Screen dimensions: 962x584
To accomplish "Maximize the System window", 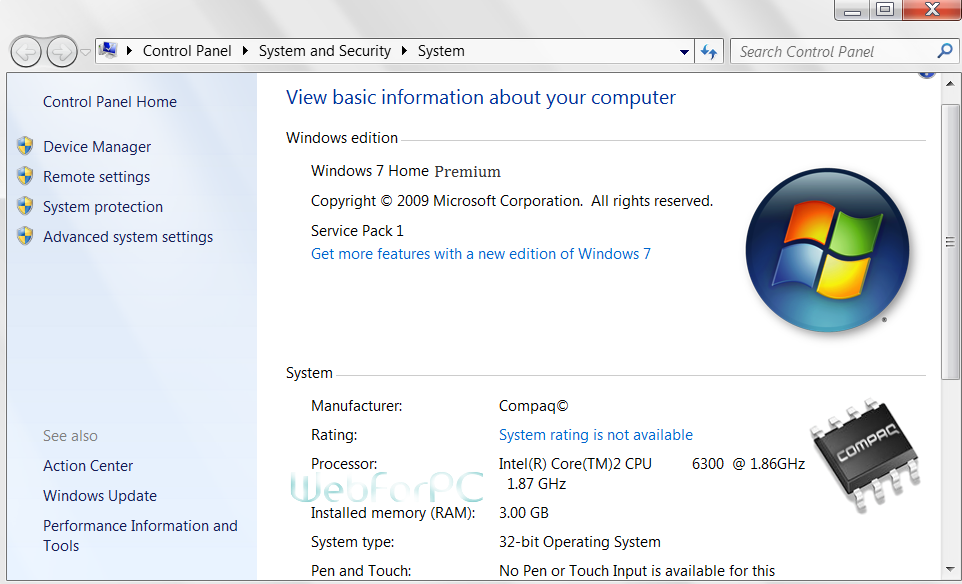I will pyautogui.click(x=885, y=9).
